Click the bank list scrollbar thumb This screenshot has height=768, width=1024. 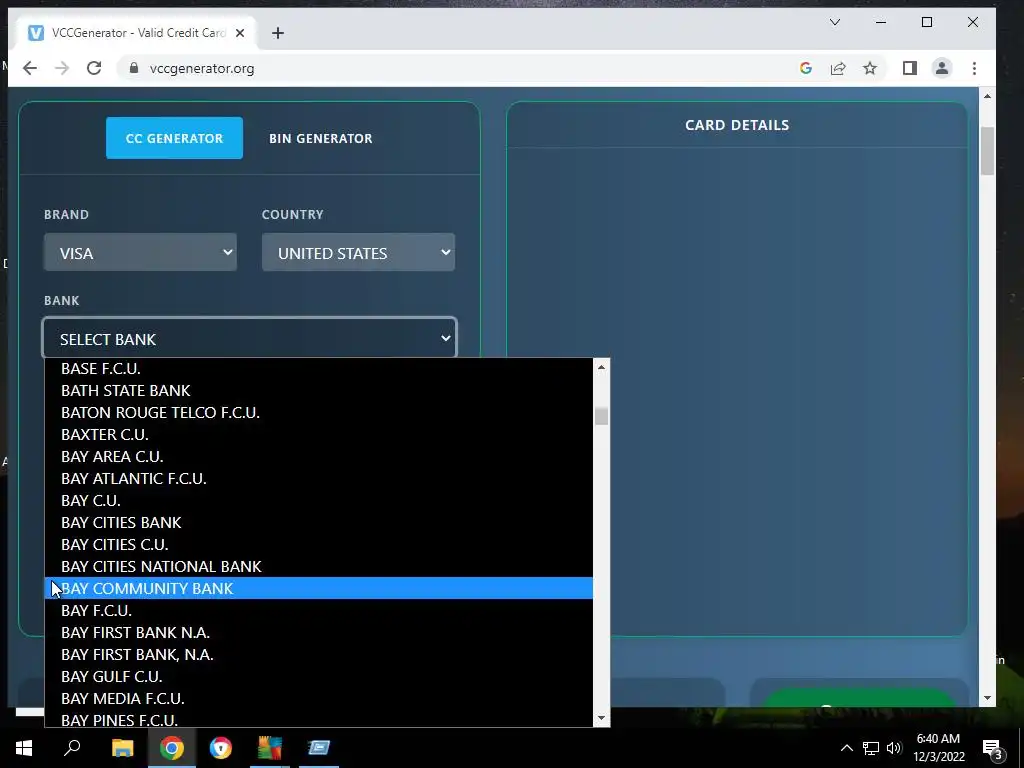601,416
